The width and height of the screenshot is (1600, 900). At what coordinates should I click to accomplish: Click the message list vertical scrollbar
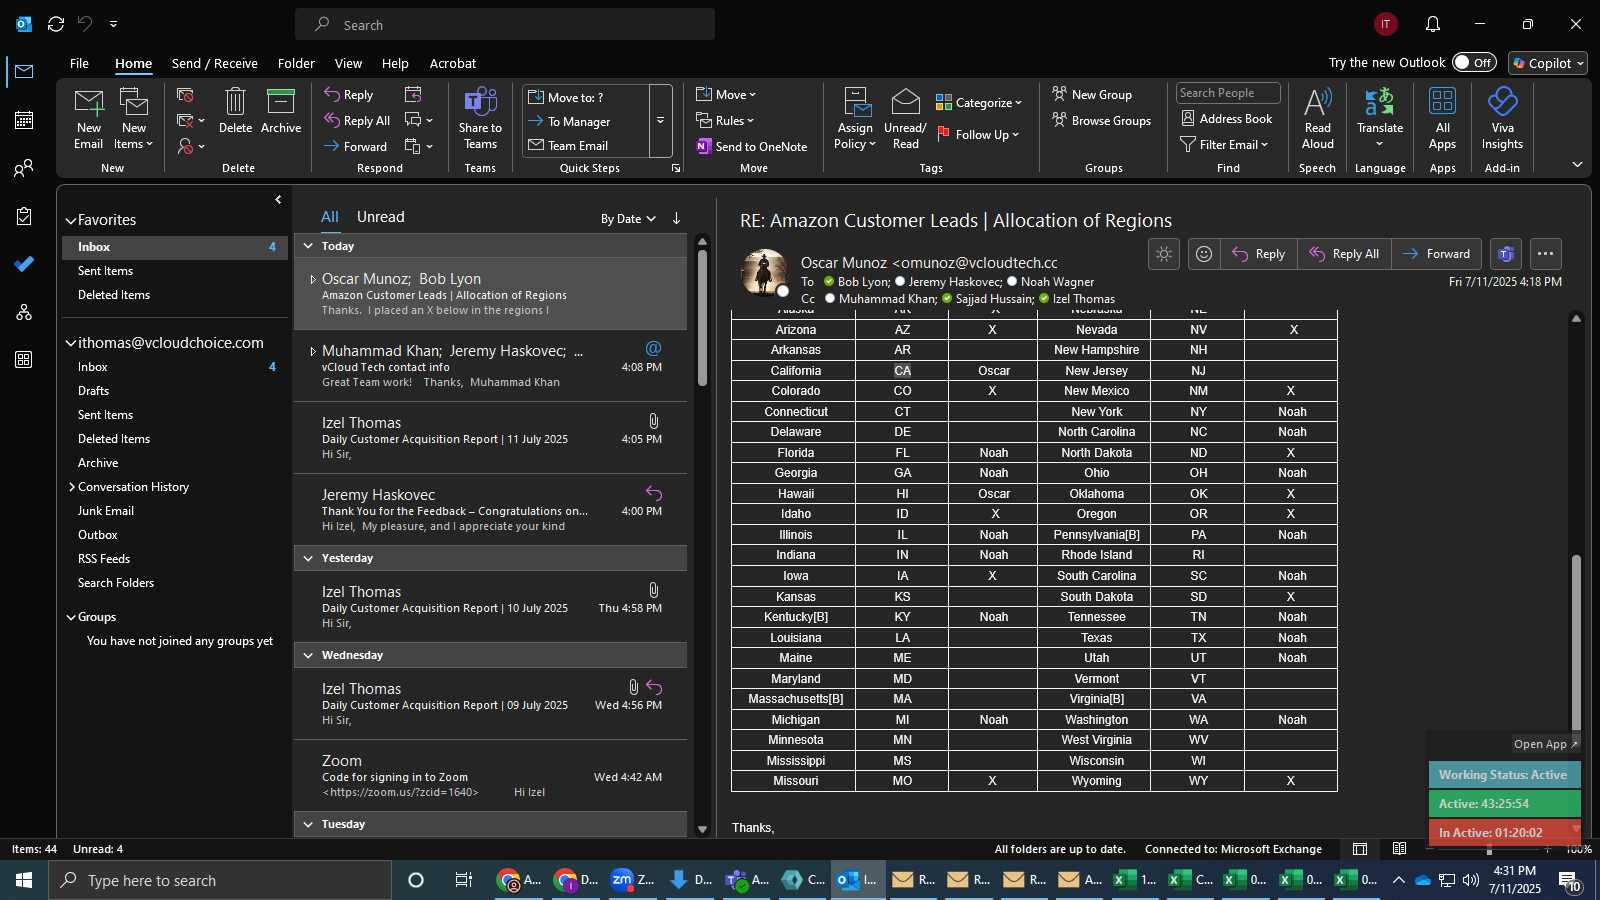(x=702, y=318)
